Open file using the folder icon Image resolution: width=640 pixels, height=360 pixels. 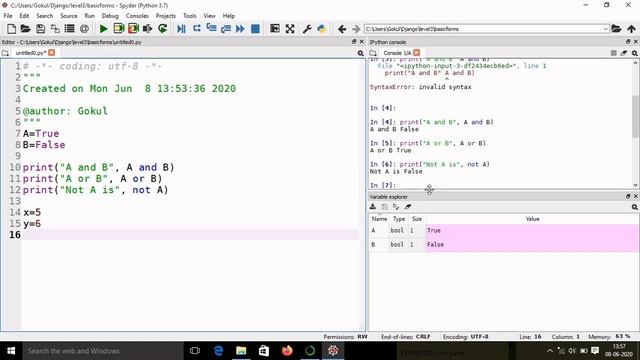click(x=25, y=29)
